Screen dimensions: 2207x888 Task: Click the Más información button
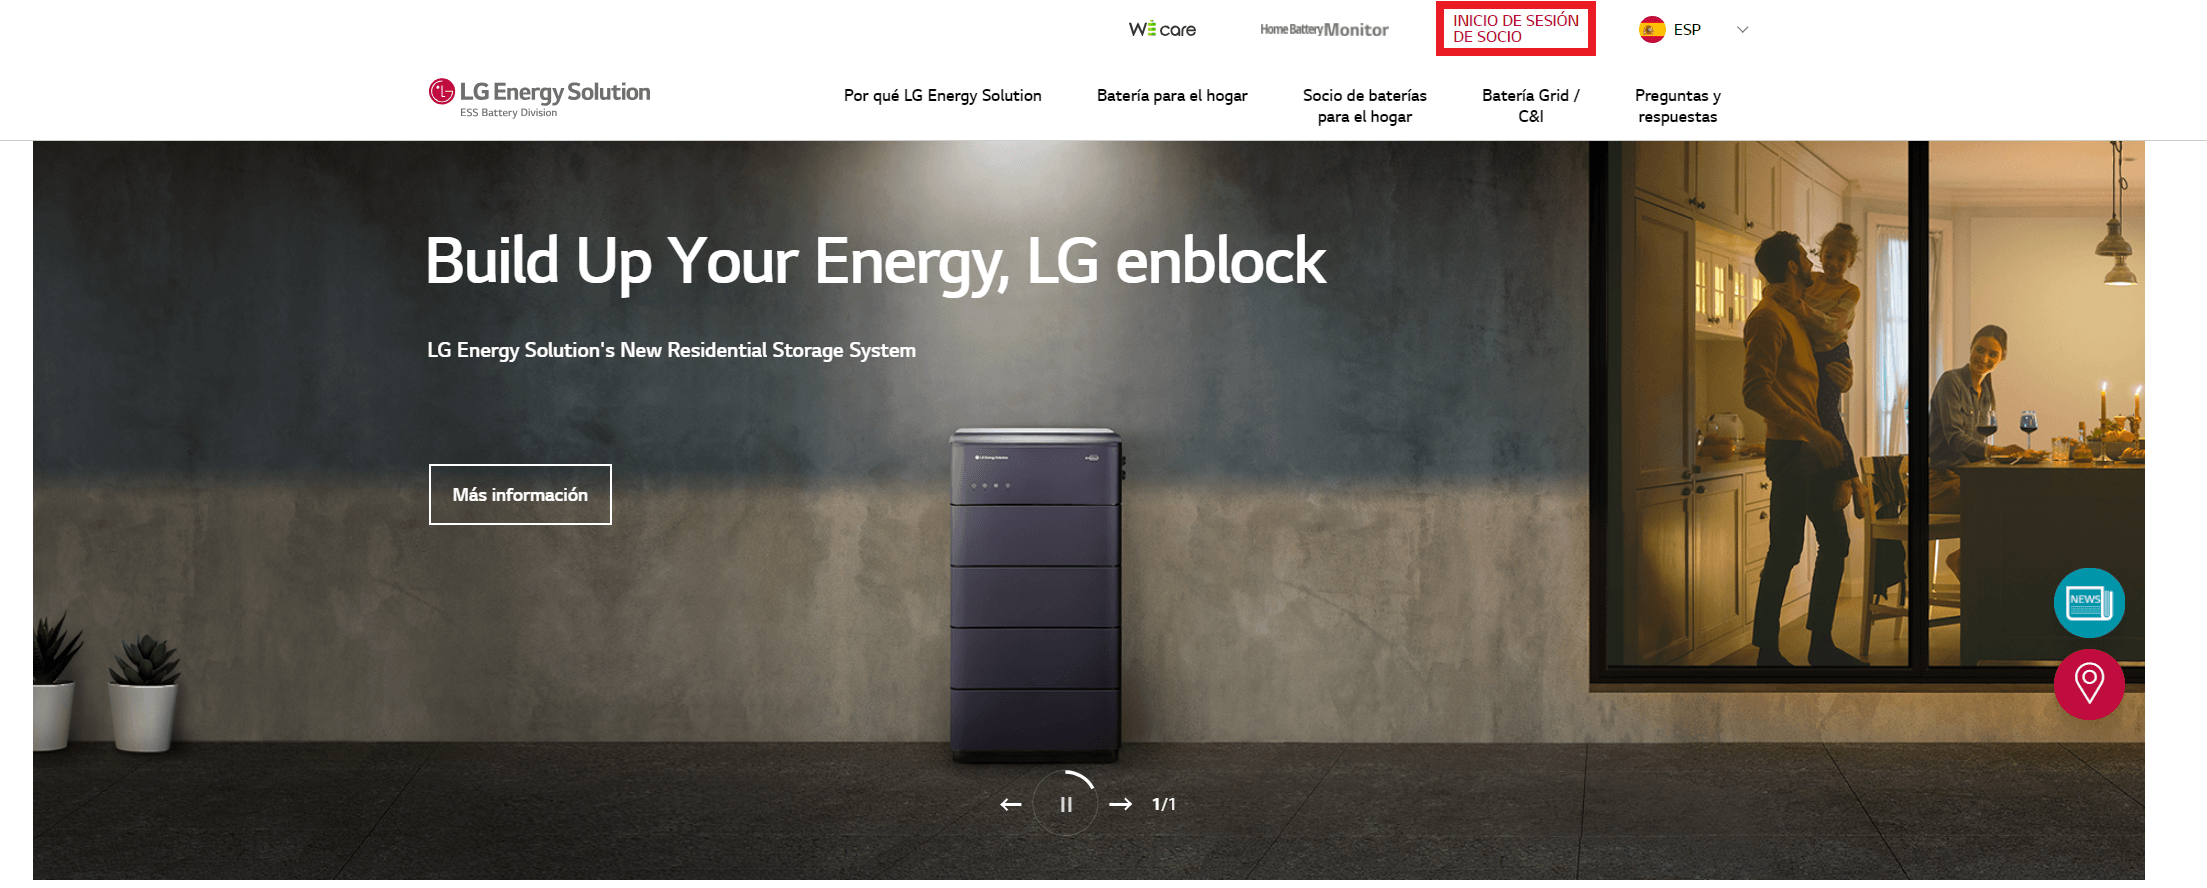pyautogui.click(x=520, y=494)
